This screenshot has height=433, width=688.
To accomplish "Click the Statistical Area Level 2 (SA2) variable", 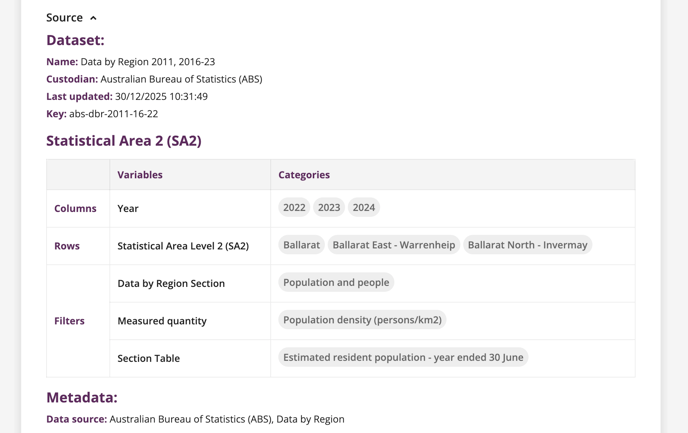I will coord(183,246).
